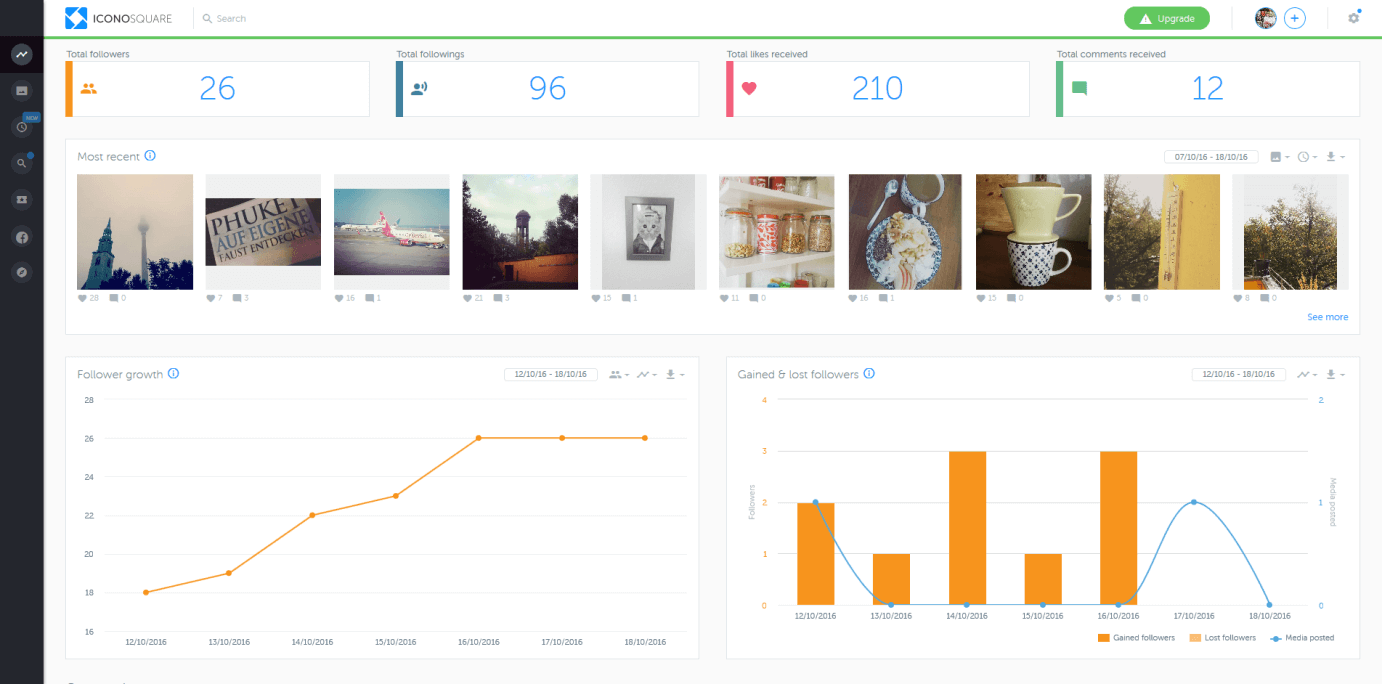Click the Total followings person icon
This screenshot has width=1382, height=684.
click(419, 88)
